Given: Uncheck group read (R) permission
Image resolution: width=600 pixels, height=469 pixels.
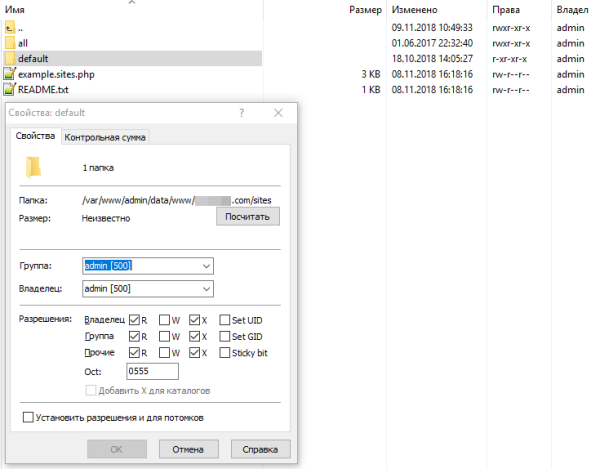Looking at the screenshot, I should pyautogui.click(x=134, y=336).
